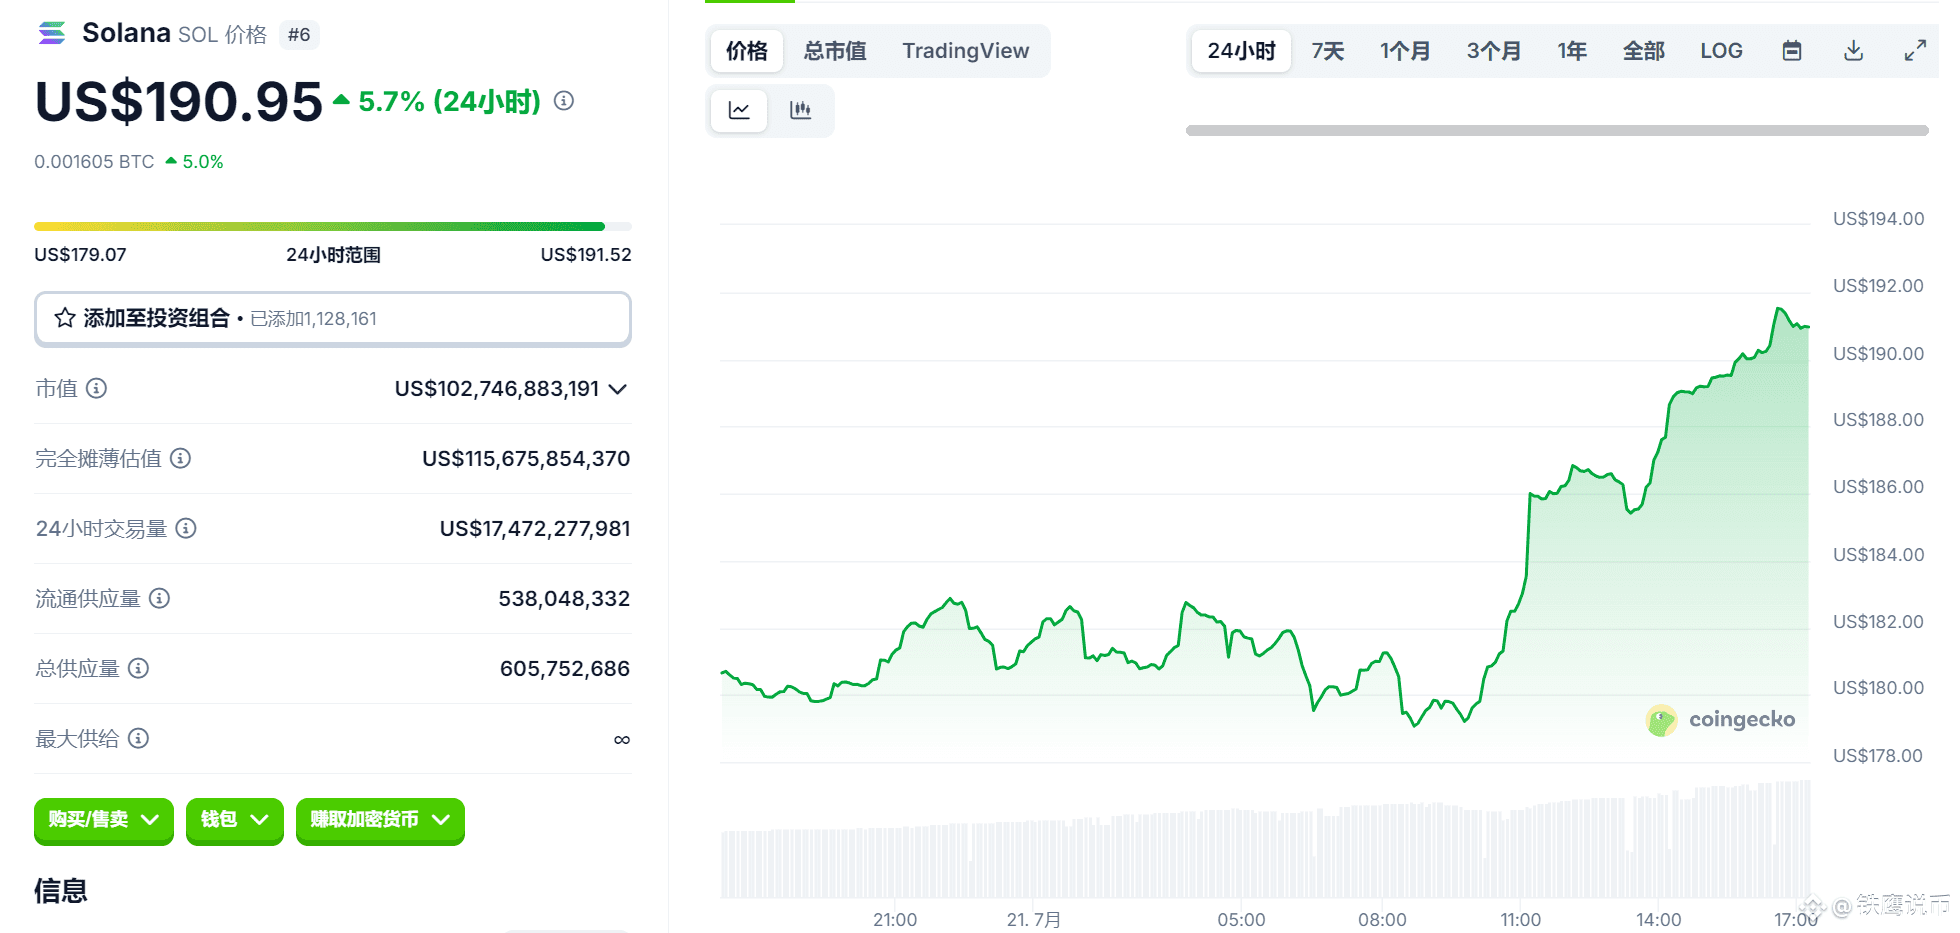This screenshot has height=933, width=1960.
Task: Select the 7天 time range
Action: click(1328, 51)
